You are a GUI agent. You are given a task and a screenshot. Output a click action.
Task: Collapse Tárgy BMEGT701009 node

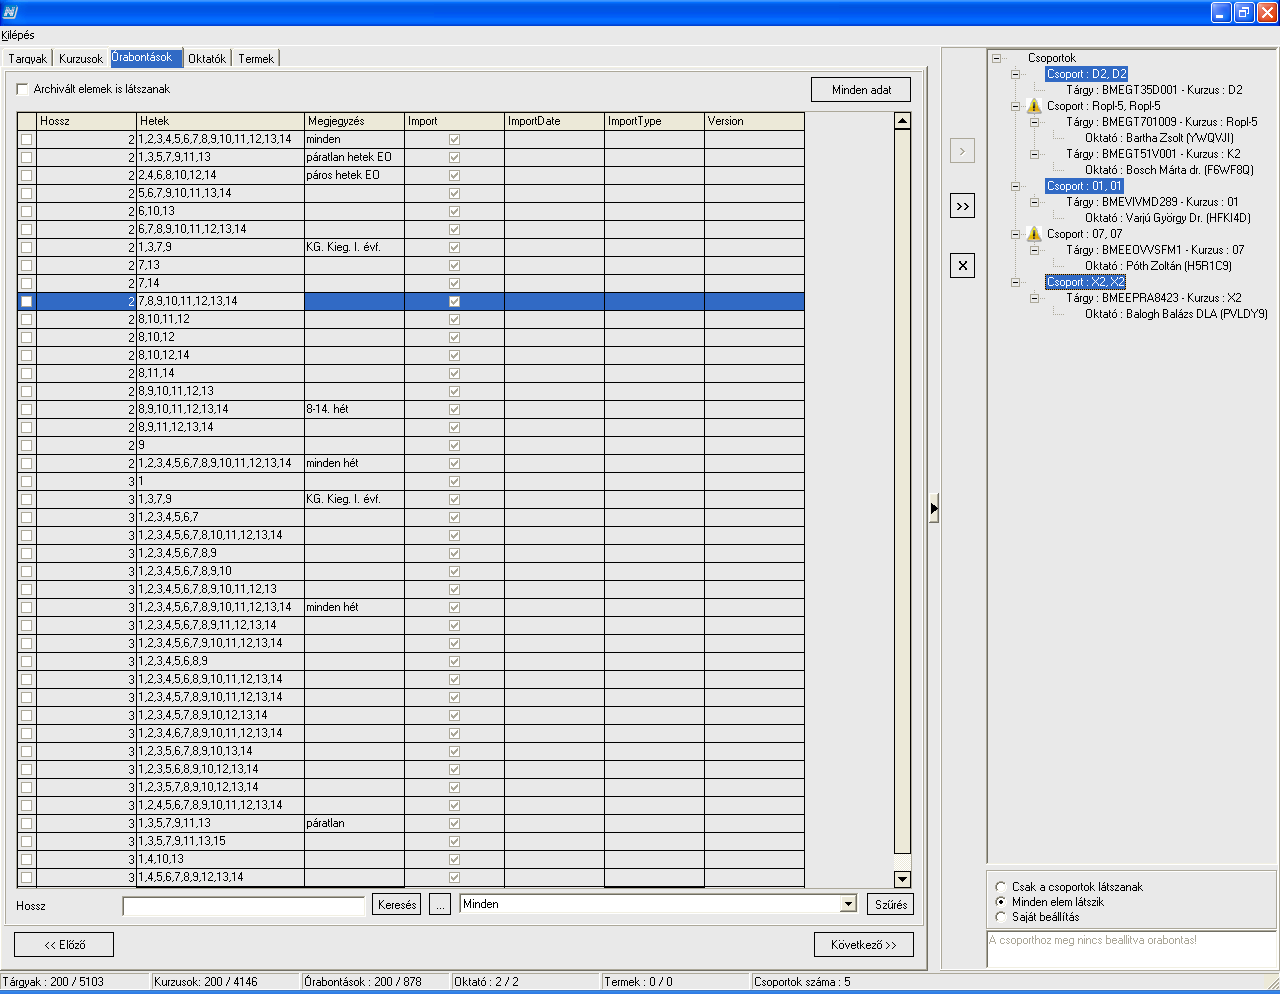pyautogui.click(x=1035, y=122)
